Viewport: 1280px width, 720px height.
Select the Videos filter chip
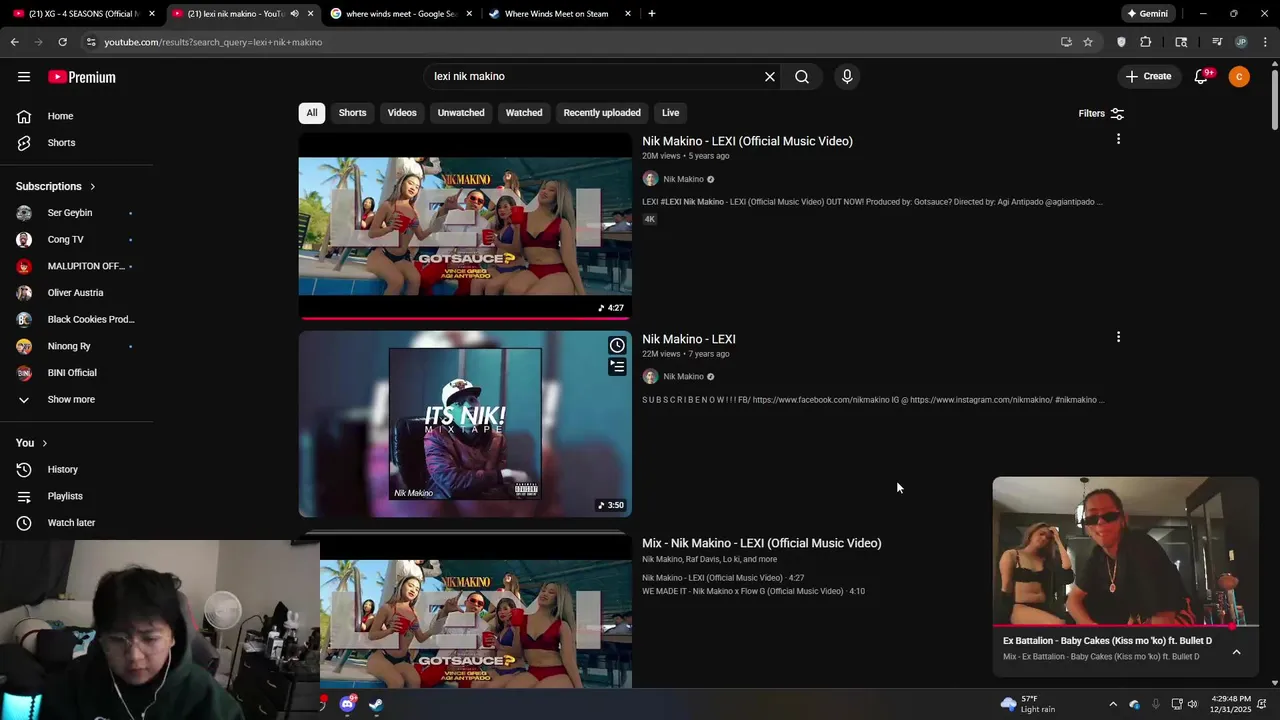click(x=402, y=113)
